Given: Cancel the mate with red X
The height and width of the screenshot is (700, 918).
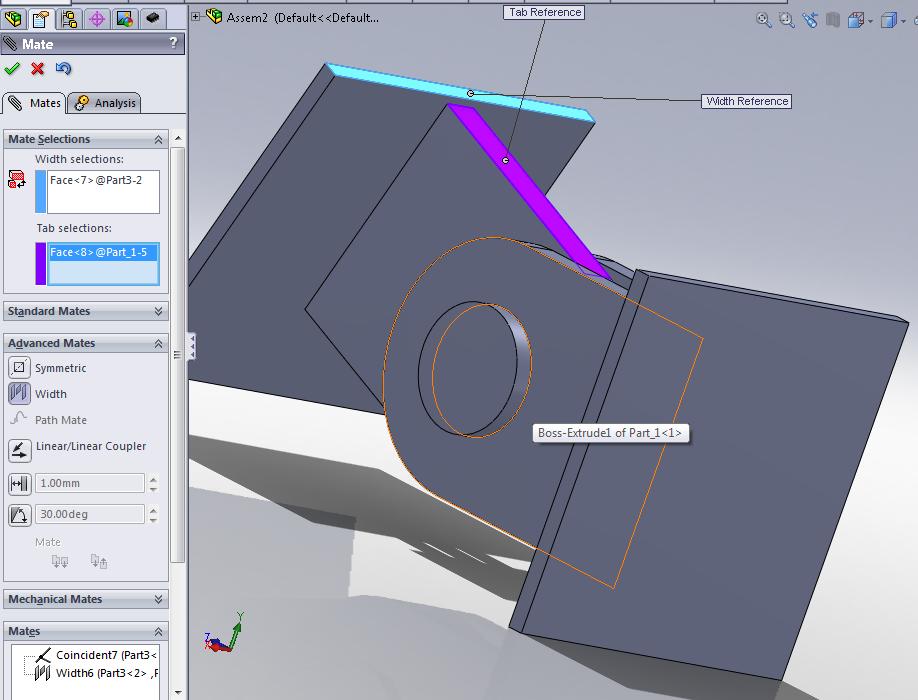Looking at the screenshot, I should (x=37, y=68).
